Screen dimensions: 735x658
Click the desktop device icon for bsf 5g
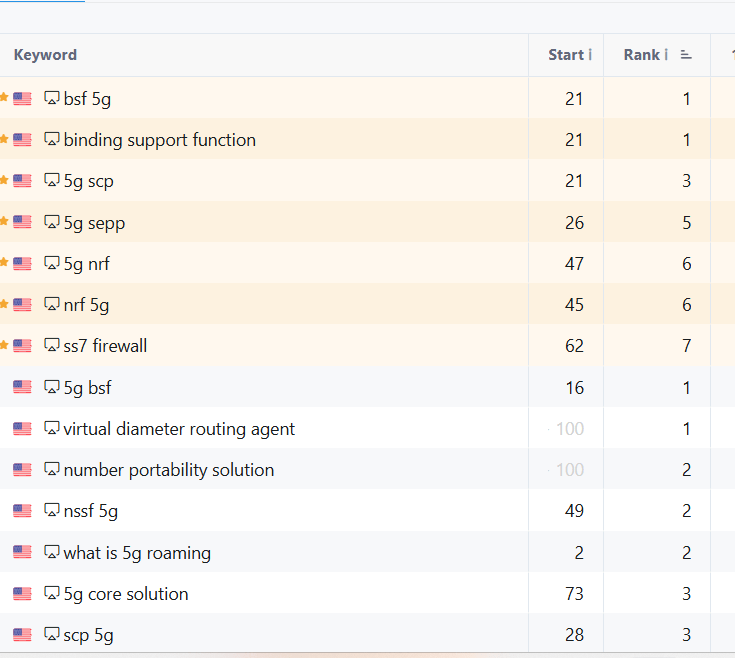click(52, 98)
